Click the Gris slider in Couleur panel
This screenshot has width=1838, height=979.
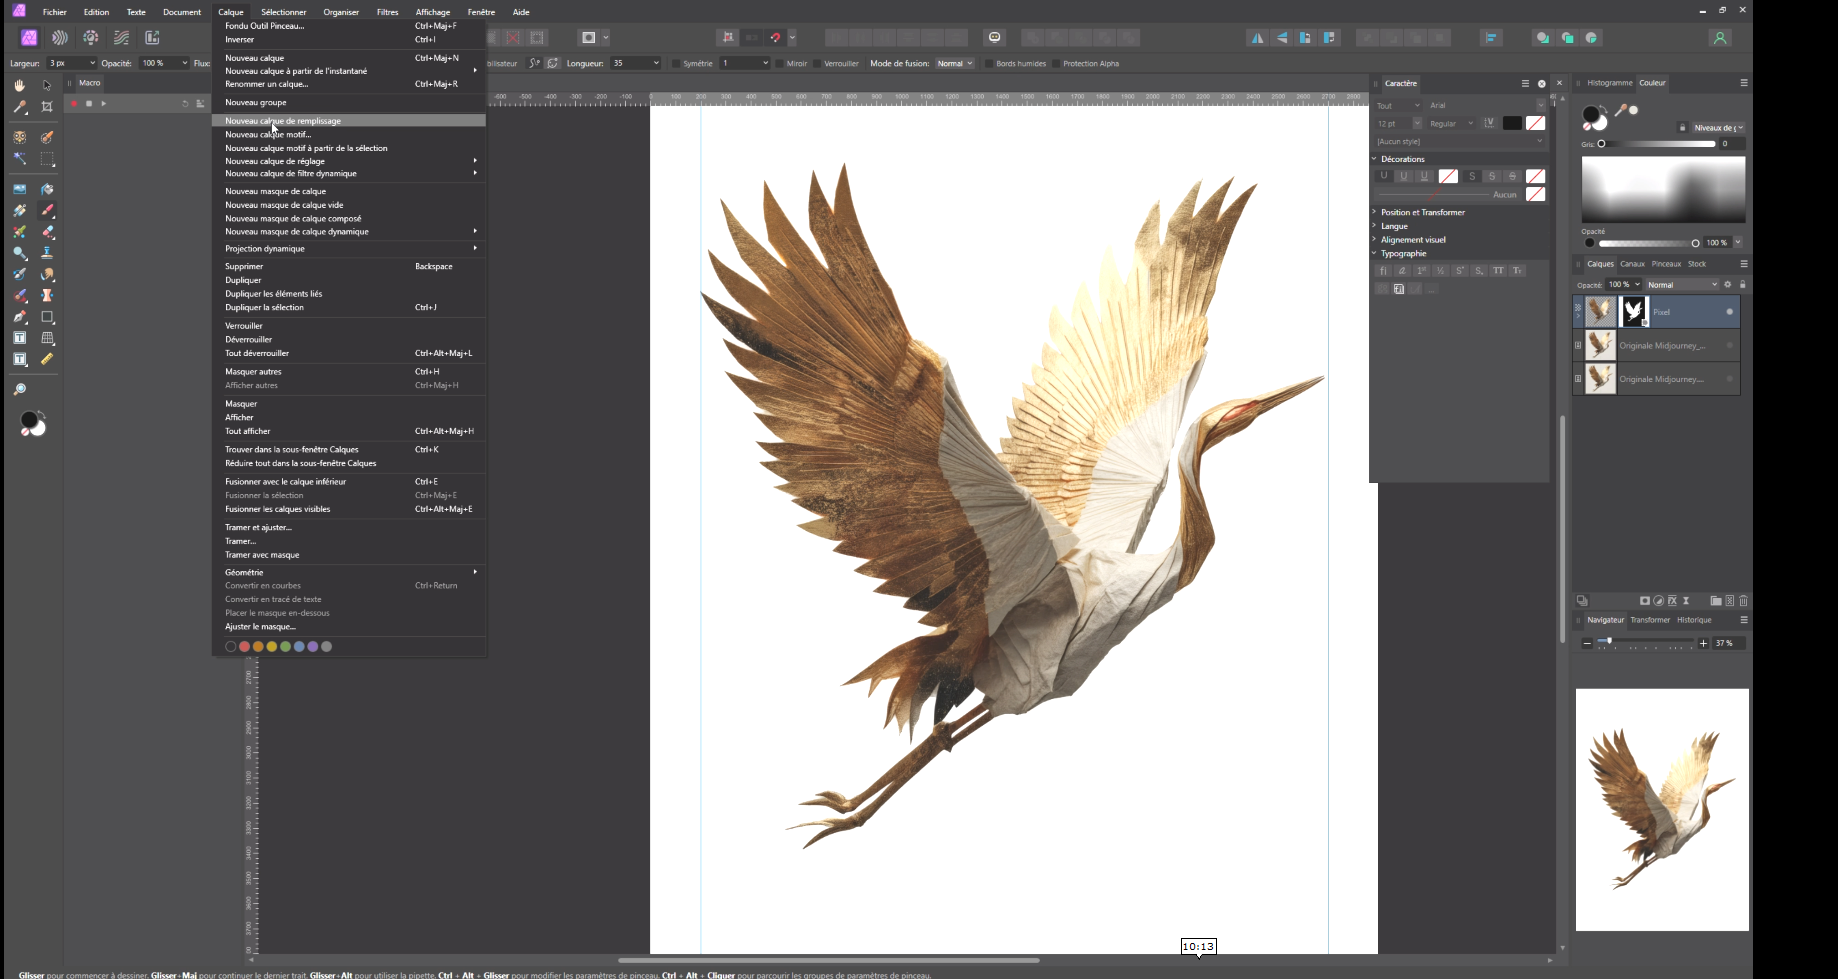pyautogui.click(x=1658, y=144)
